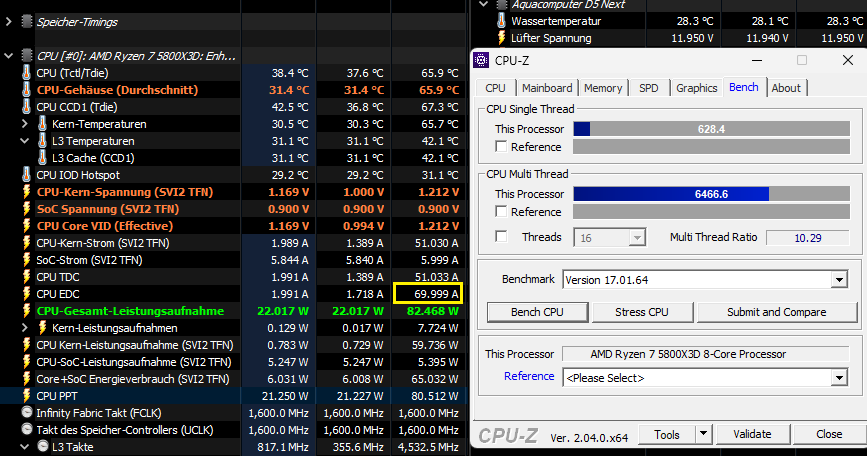Collapse the CPU [#0] AMD Ryzen 7 5800X3D node
The width and height of the screenshot is (867, 456).
click(9, 56)
